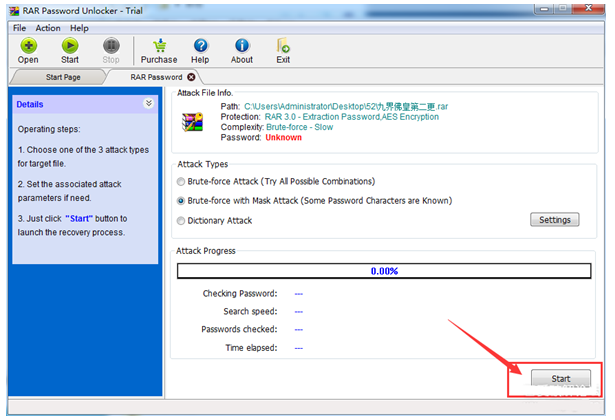The height and width of the screenshot is (420, 615).
Task: Click the Help question mark icon
Action: 200,46
